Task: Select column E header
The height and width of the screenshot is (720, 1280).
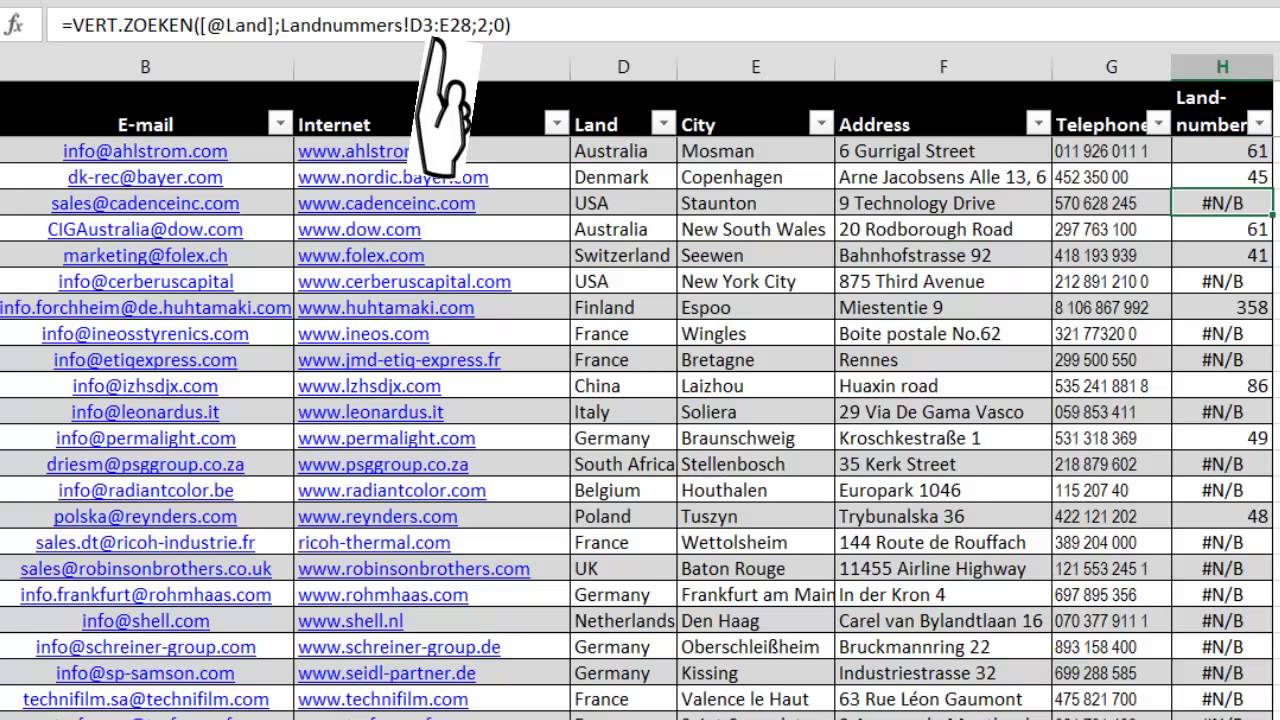Action: [x=755, y=67]
